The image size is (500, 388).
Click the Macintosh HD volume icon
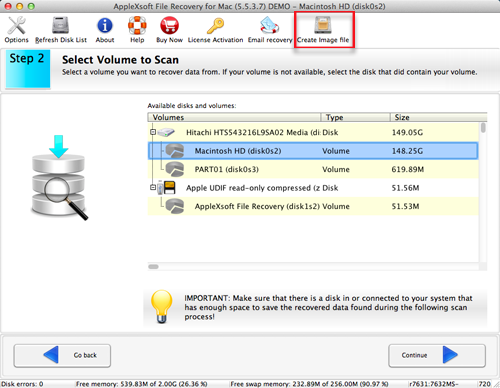click(175, 151)
